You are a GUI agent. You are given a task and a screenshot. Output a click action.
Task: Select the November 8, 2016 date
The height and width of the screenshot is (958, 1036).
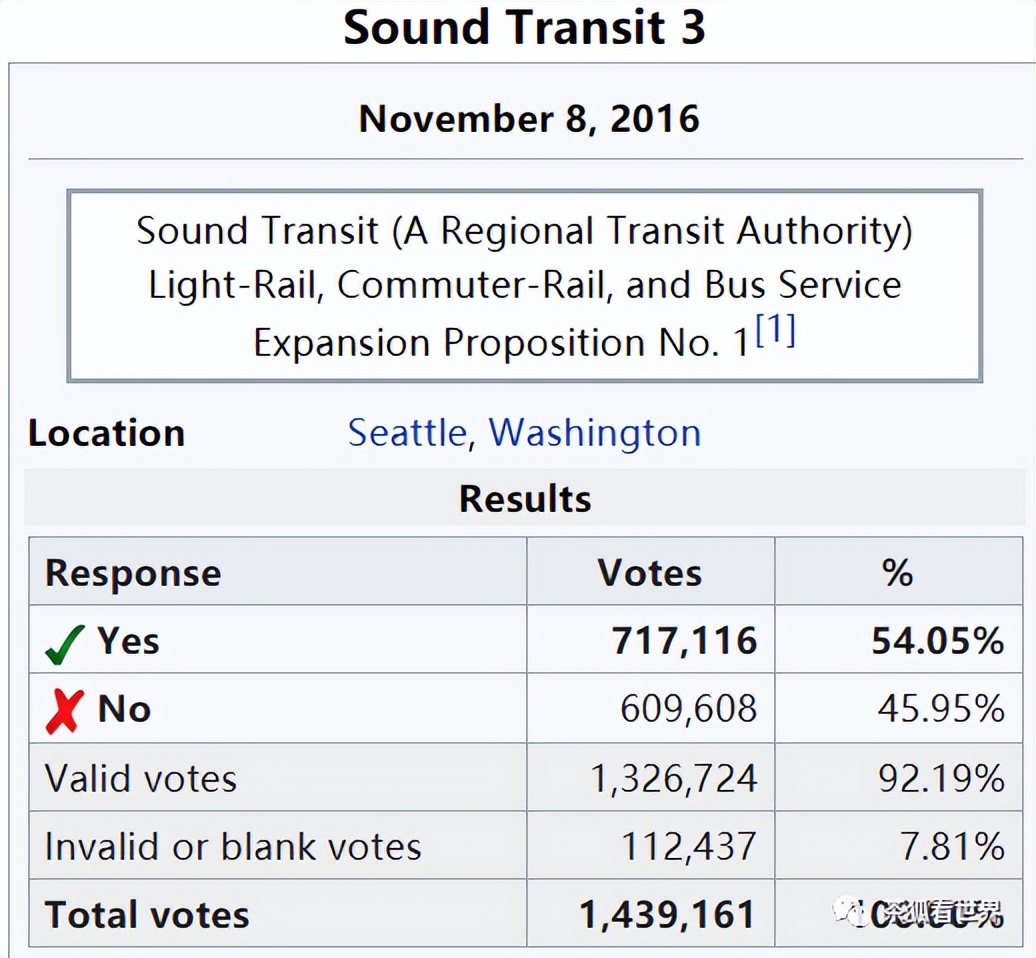coord(529,119)
